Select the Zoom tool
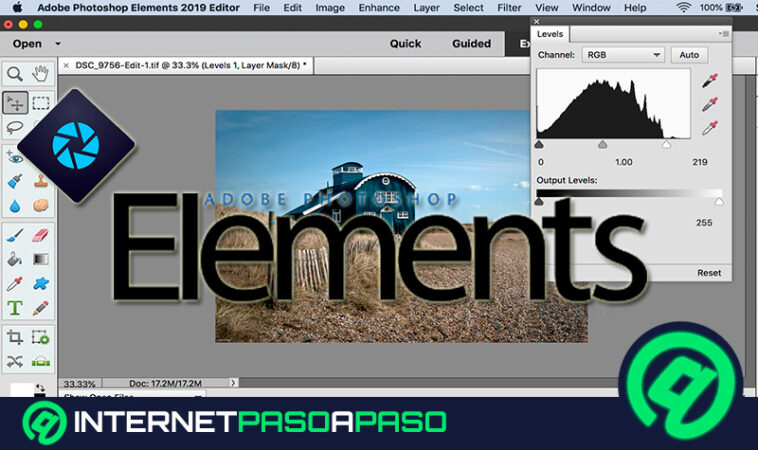 15,74
